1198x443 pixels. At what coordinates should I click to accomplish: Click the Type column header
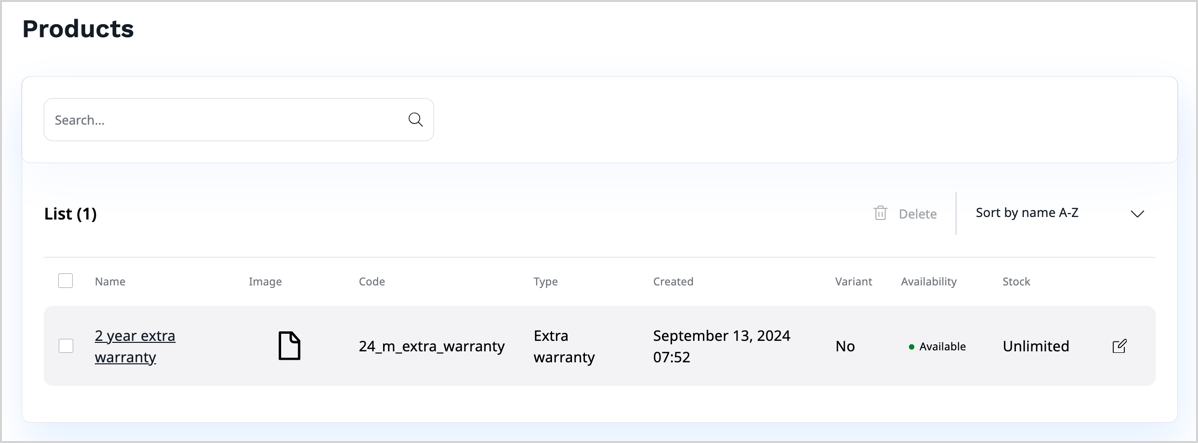(x=545, y=282)
